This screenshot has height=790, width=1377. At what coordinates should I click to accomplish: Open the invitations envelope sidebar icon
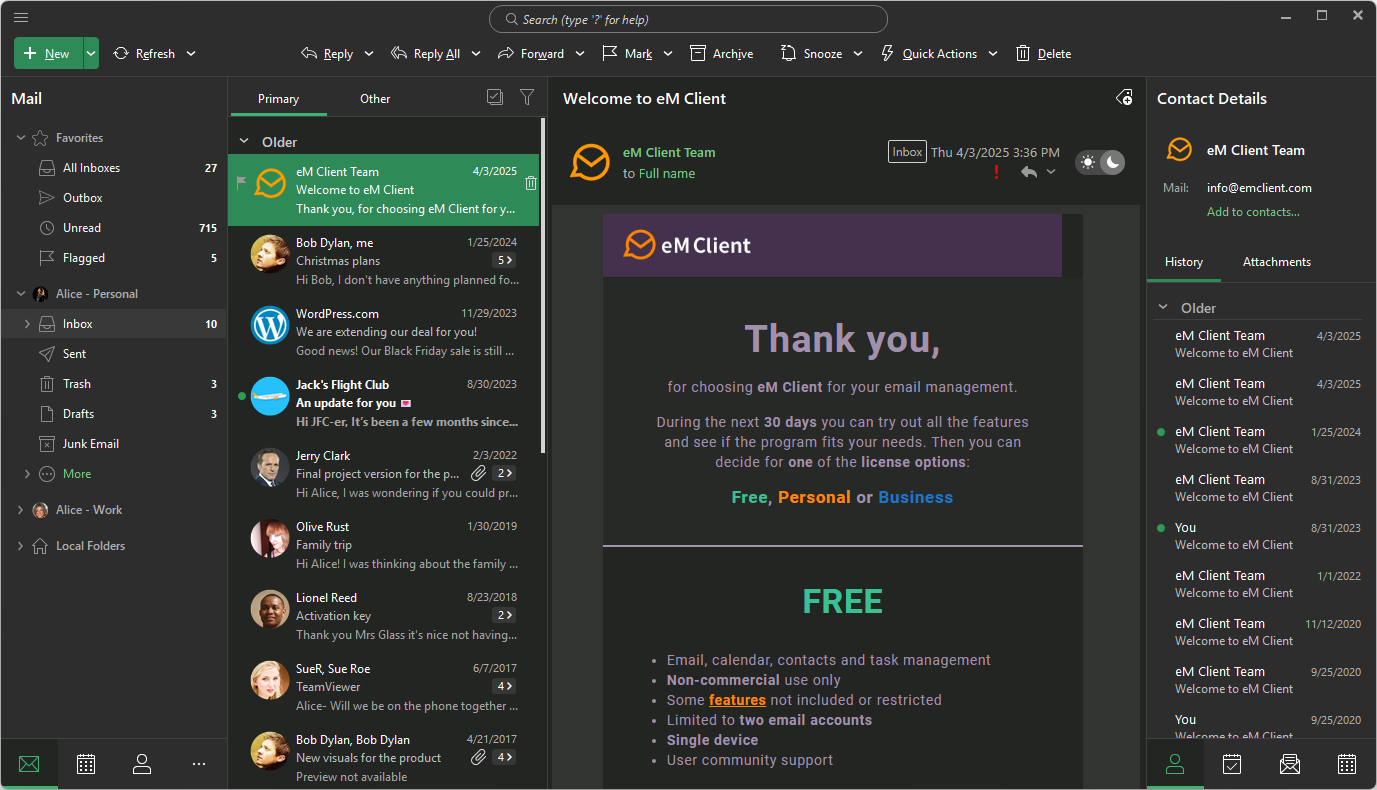pos(1290,765)
